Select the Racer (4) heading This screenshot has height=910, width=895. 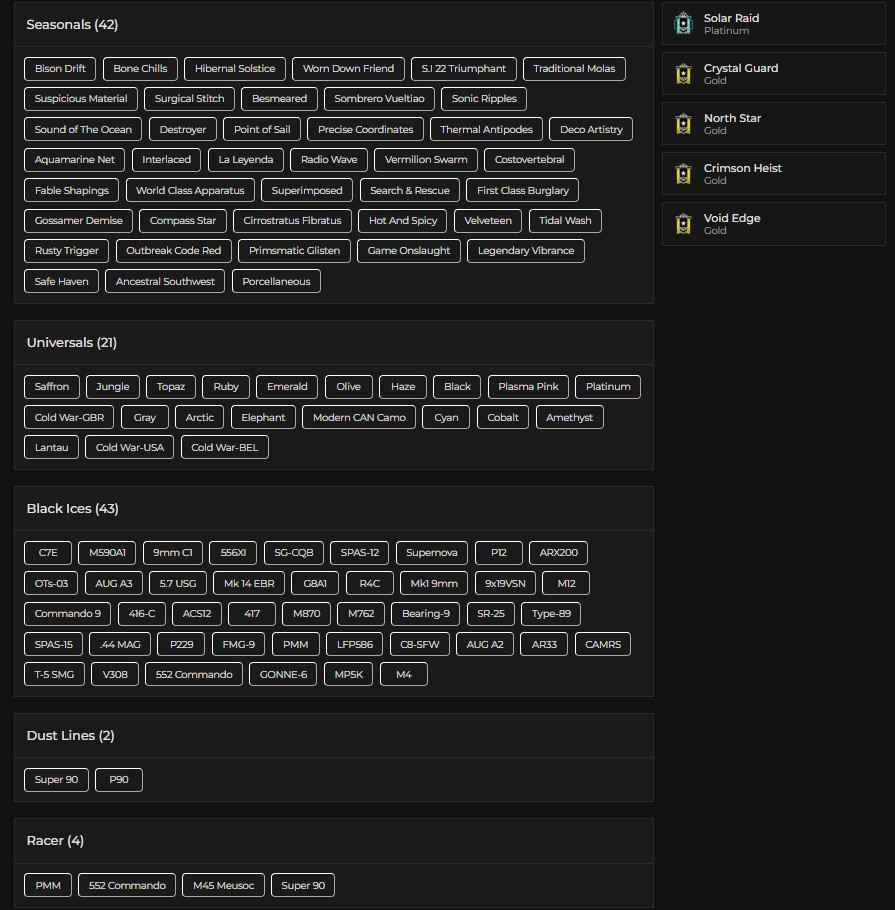[55, 841]
